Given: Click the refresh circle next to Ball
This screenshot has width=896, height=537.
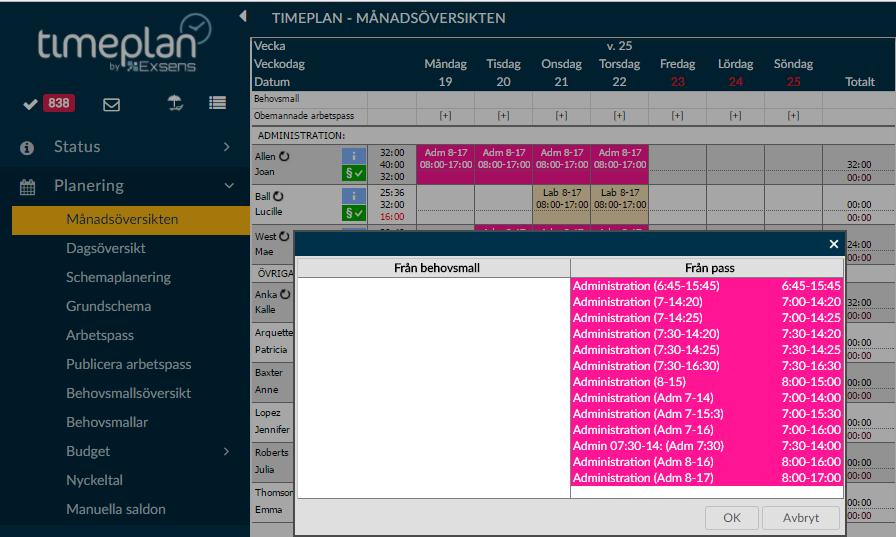Looking at the screenshot, I should [278, 196].
